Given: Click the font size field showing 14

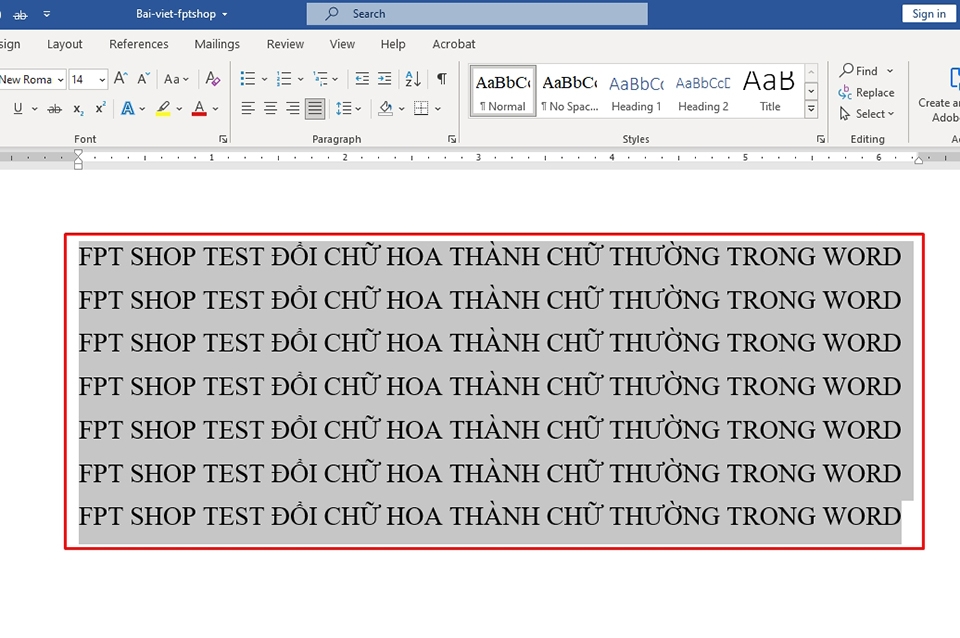Looking at the screenshot, I should [x=83, y=80].
